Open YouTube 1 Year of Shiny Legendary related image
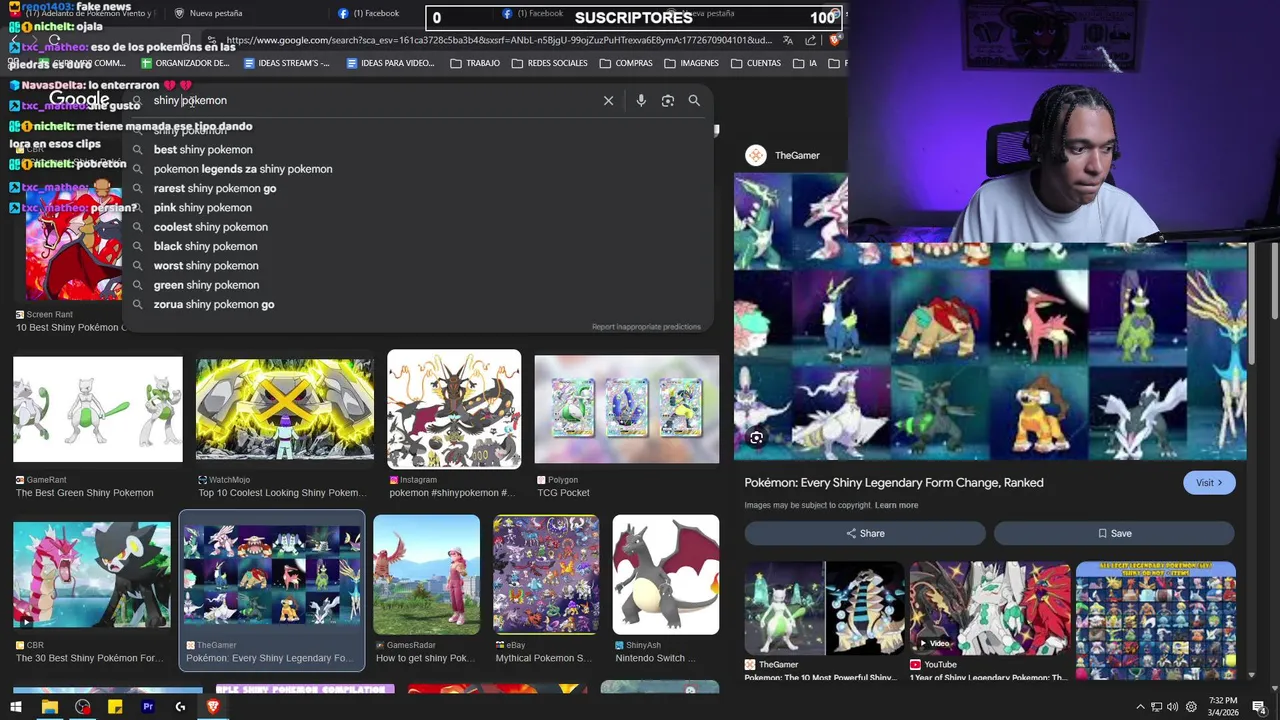This screenshot has width=1280, height=720. [990, 608]
